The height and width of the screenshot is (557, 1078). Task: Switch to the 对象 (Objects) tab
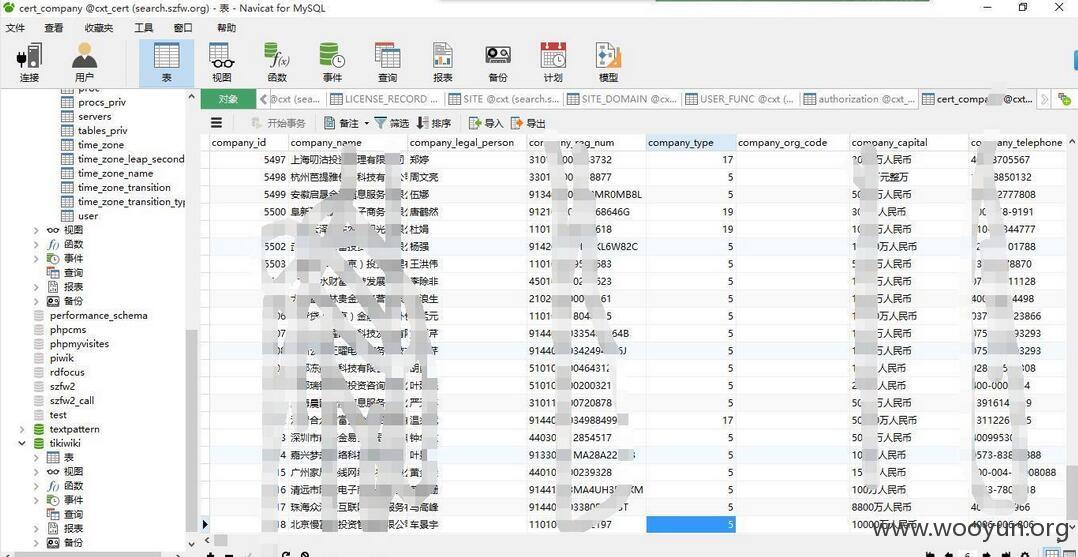tap(228, 99)
